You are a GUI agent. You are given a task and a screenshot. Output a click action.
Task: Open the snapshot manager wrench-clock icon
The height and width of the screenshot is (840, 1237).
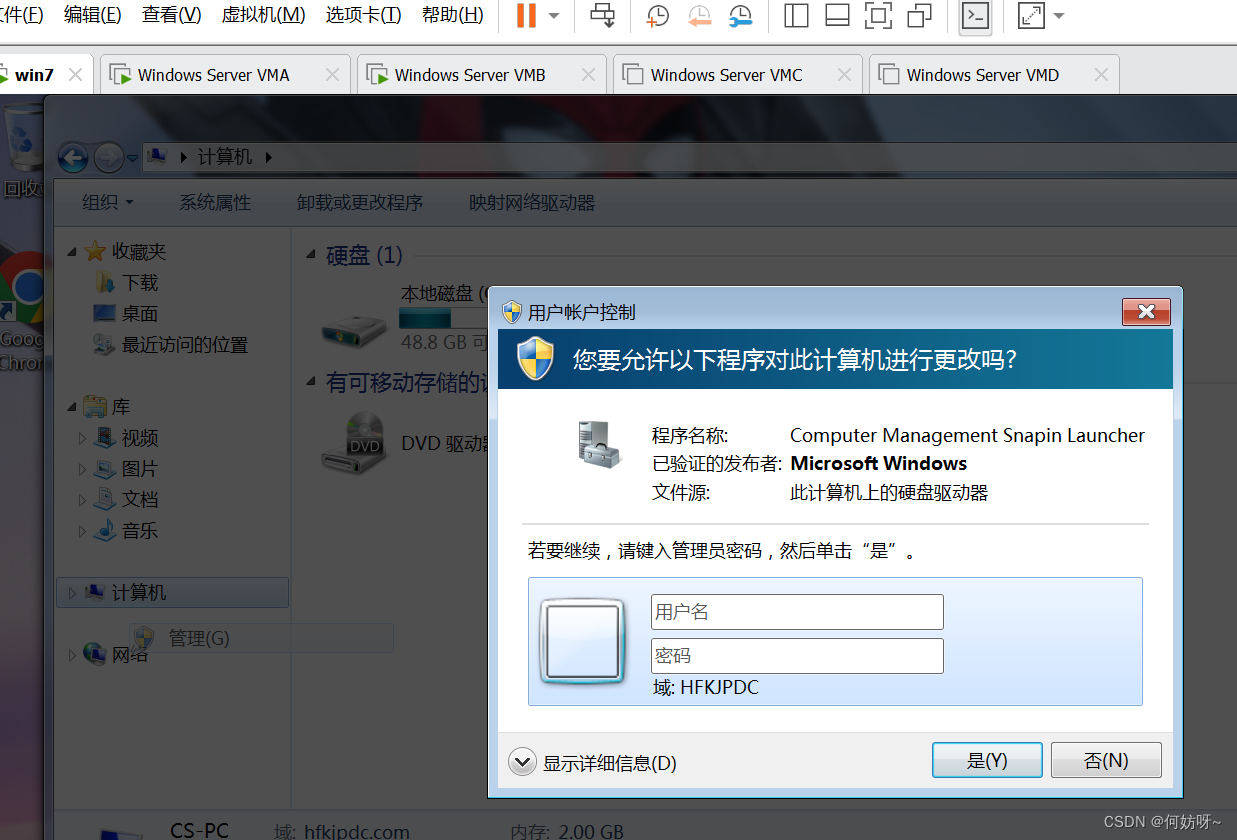pos(740,16)
